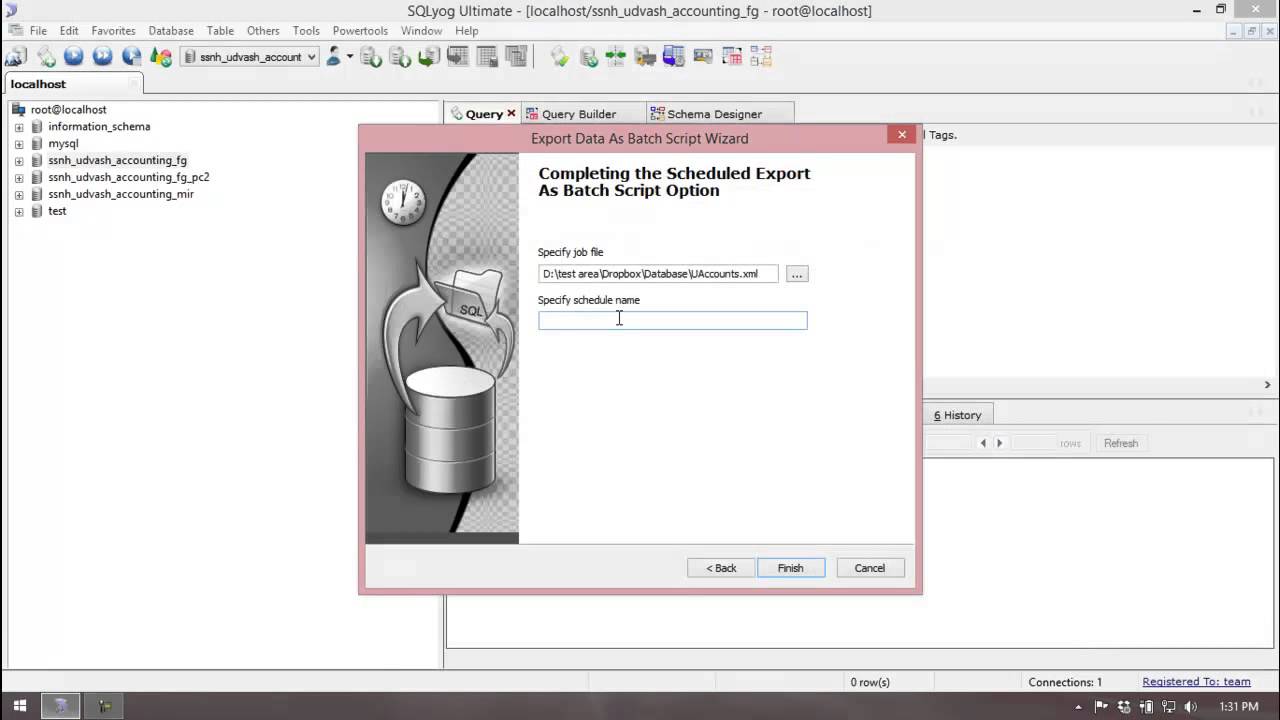Click the right scroll arrow of the query editor
Viewport: 1280px width, 720px height.
click(x=1267, y=385)
